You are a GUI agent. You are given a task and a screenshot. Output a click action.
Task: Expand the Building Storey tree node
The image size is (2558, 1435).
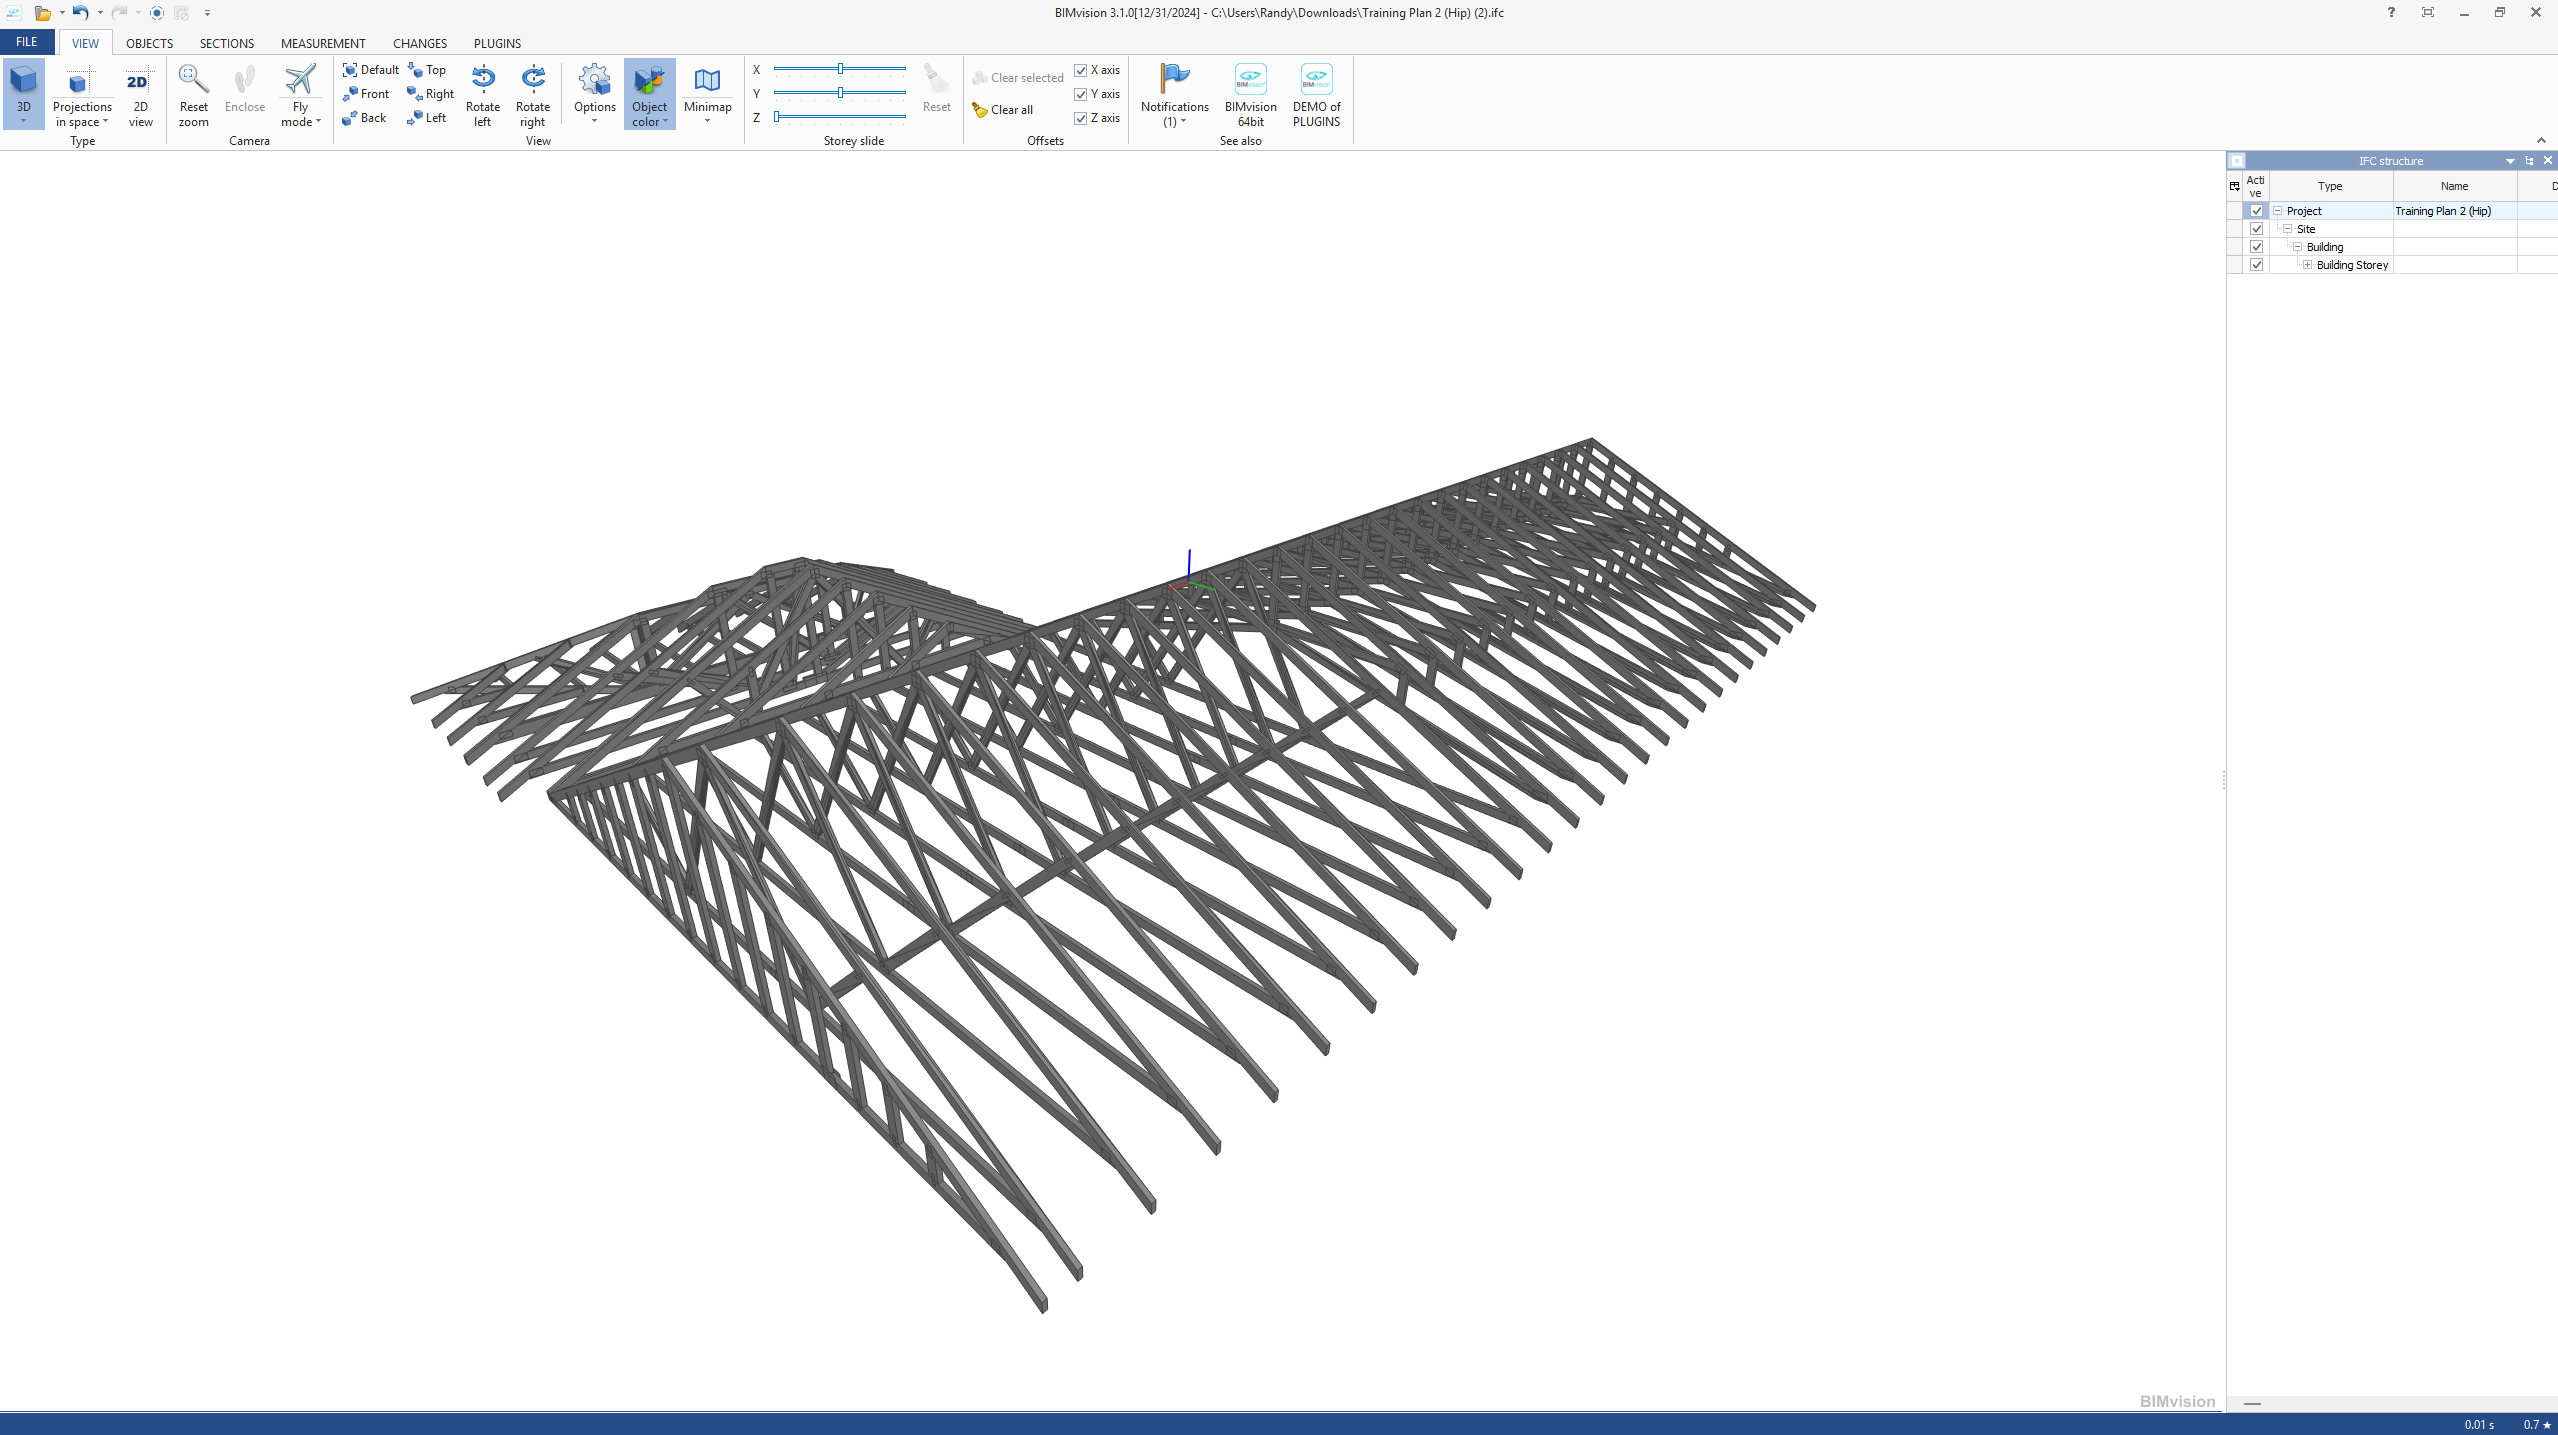pyautogui.click(x=2307, y=265)
